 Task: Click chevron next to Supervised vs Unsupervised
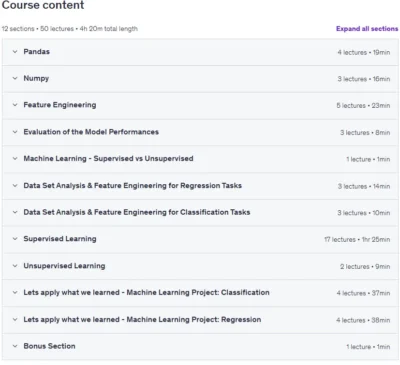tap(15, 159)
